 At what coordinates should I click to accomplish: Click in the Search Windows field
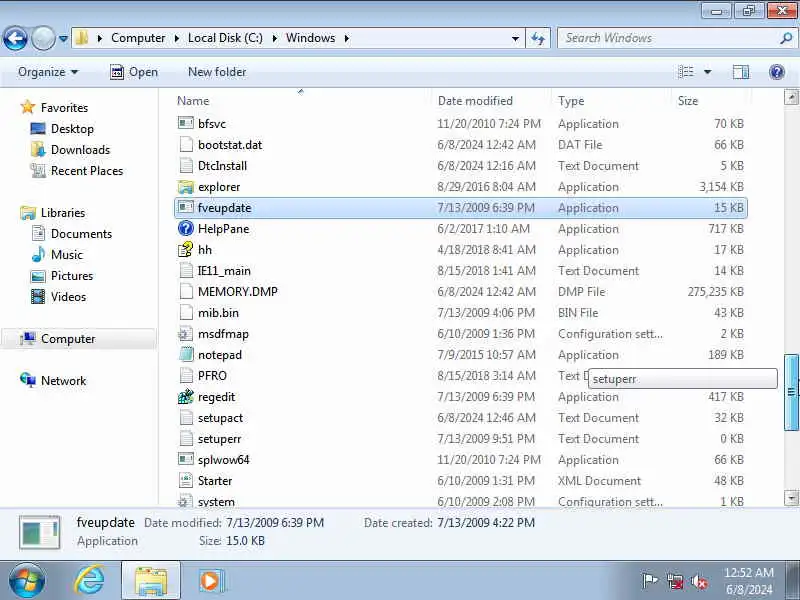668,38
